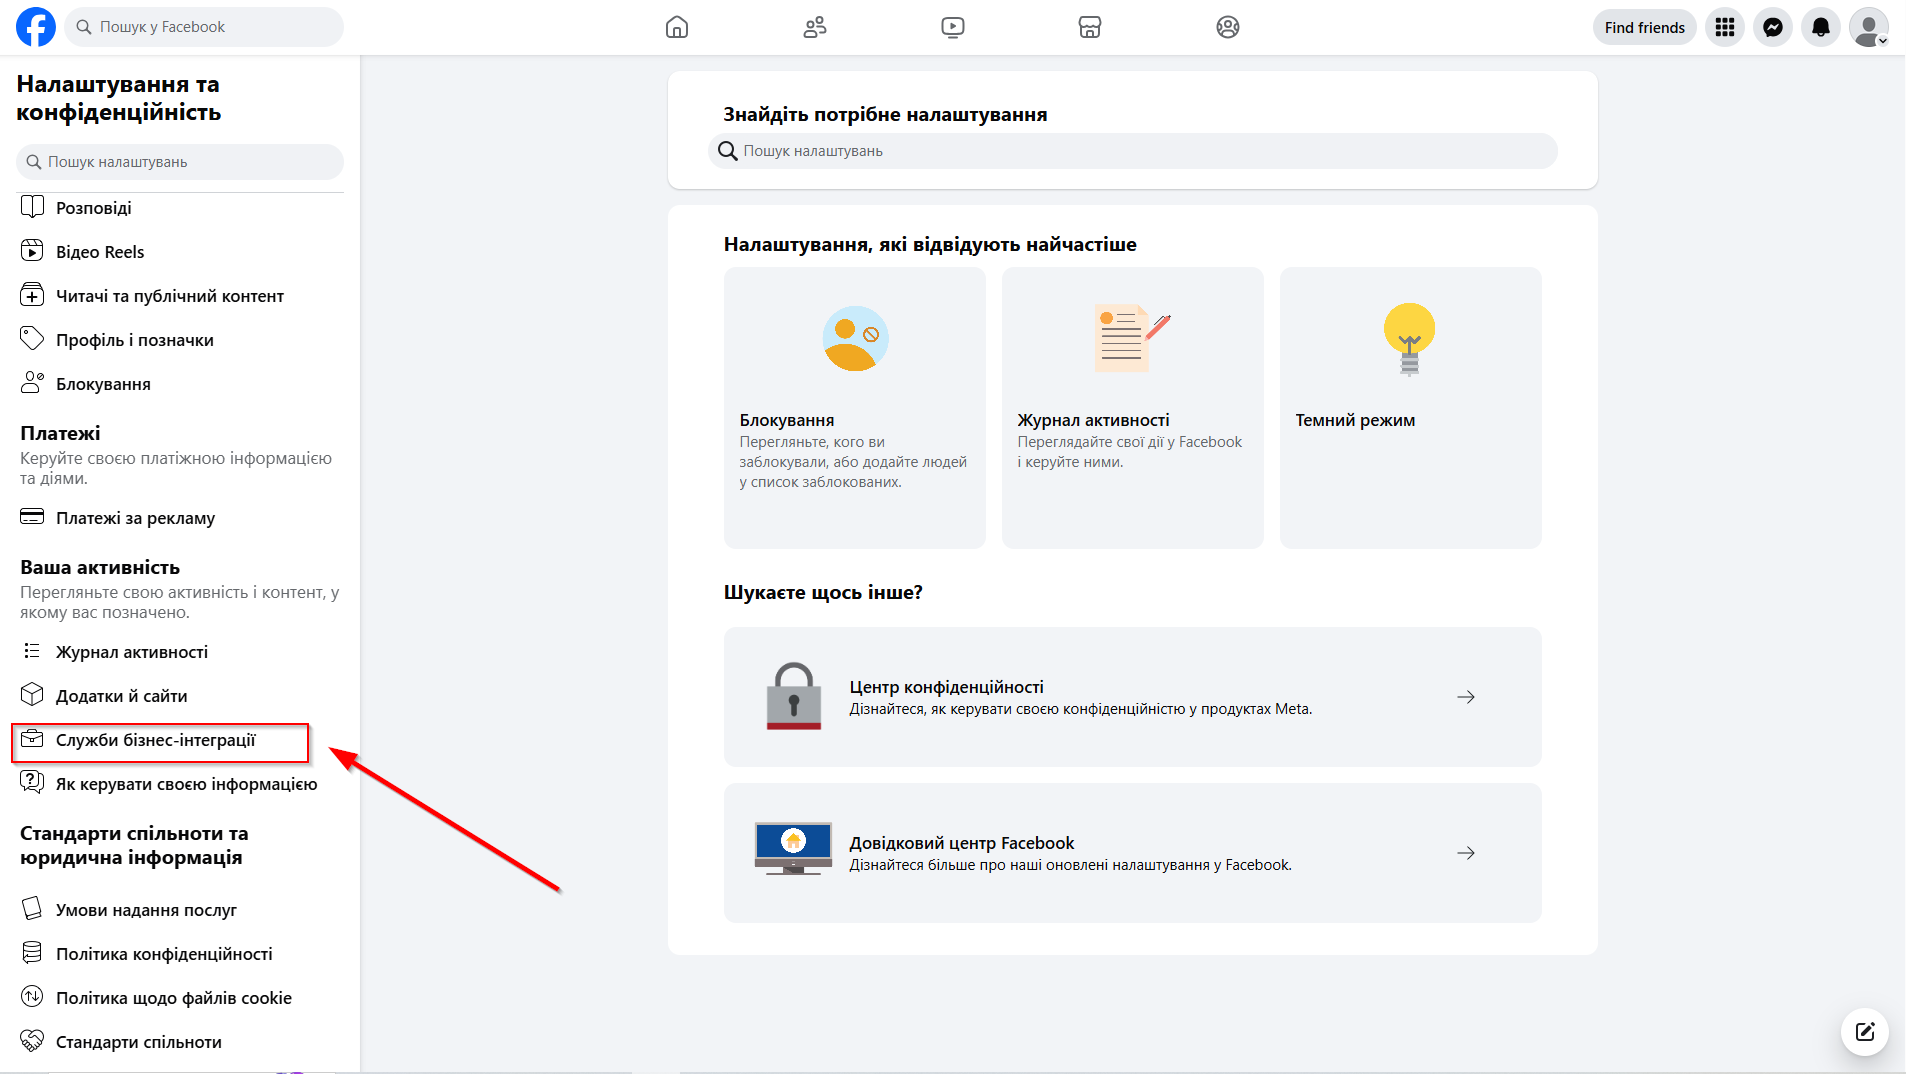Focus the 'Пошук у Facebook' search field
Screen dimensions: 1906x1074
coord(204,27)
